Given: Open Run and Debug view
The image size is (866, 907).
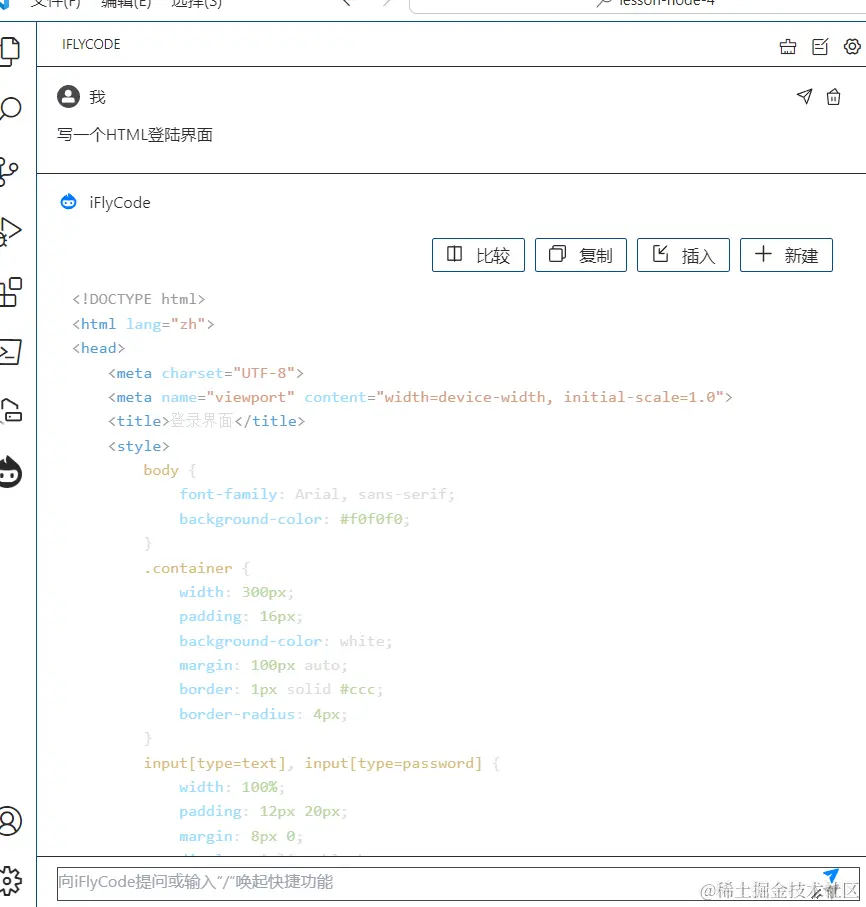Looking at the screenshot, I should coord(10,231).
